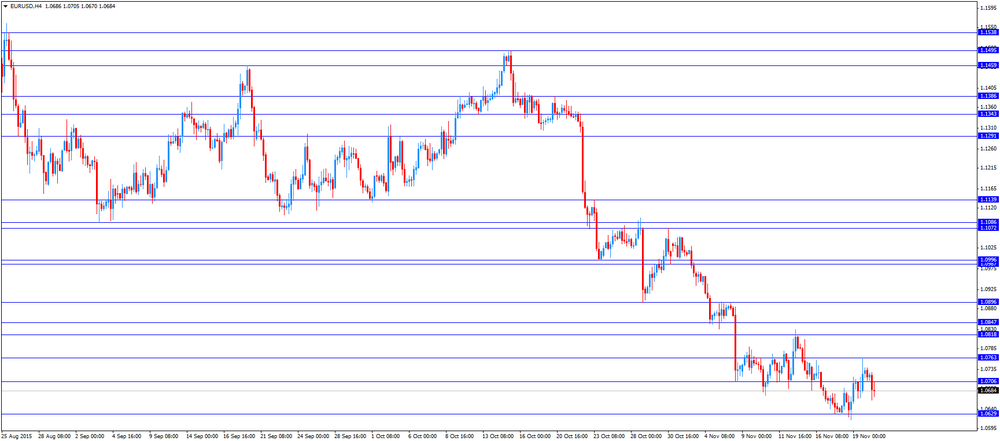1000x441 pixels.
Task: Click the 1.1165 price scale value
Action: tap(988, 189)
